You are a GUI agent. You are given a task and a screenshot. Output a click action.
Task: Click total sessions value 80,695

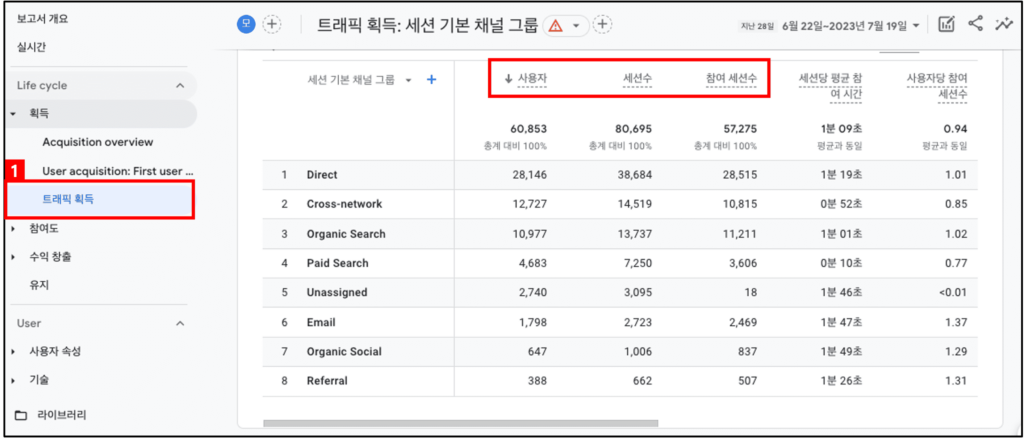(633, 129)
